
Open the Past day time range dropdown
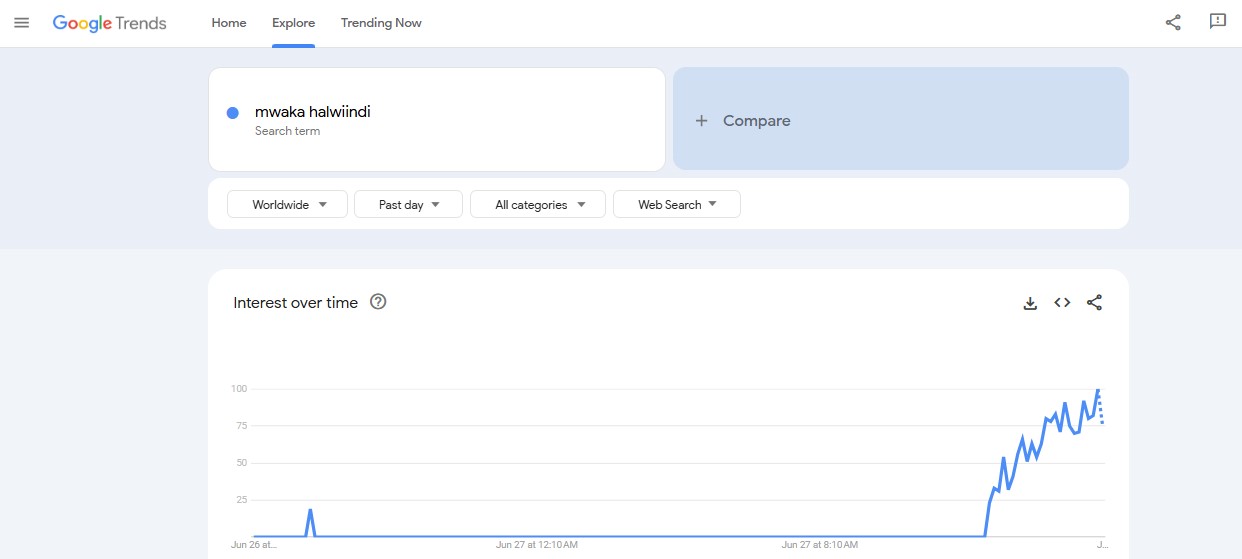408,205
